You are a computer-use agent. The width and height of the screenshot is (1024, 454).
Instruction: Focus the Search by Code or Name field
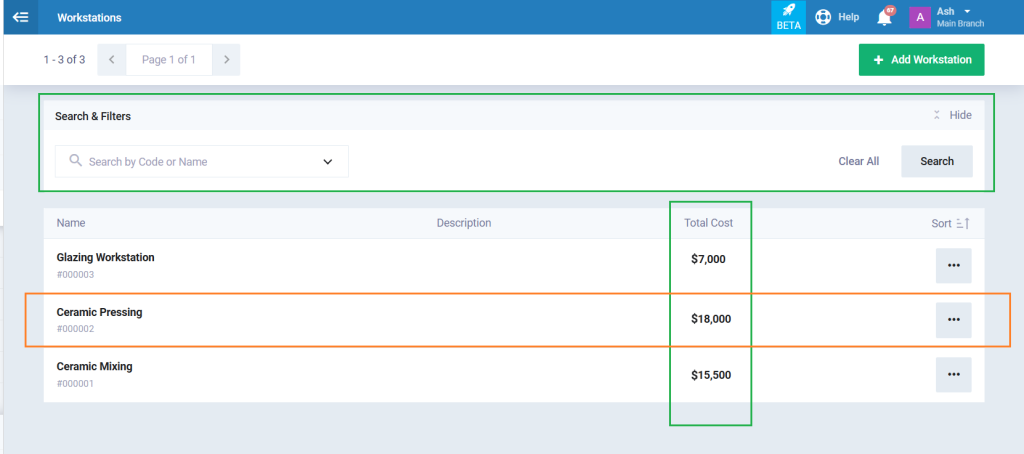[202, 161]
